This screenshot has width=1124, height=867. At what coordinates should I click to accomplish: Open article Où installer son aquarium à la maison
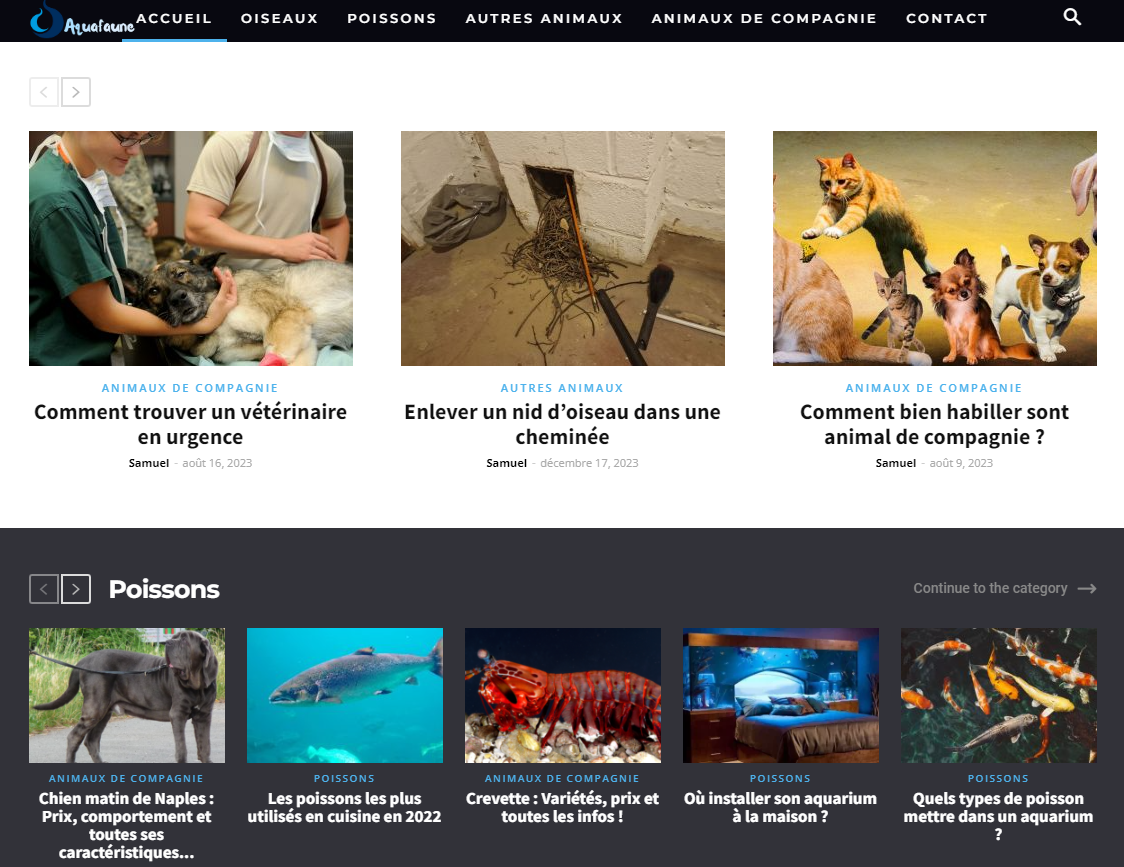[781, 807]
